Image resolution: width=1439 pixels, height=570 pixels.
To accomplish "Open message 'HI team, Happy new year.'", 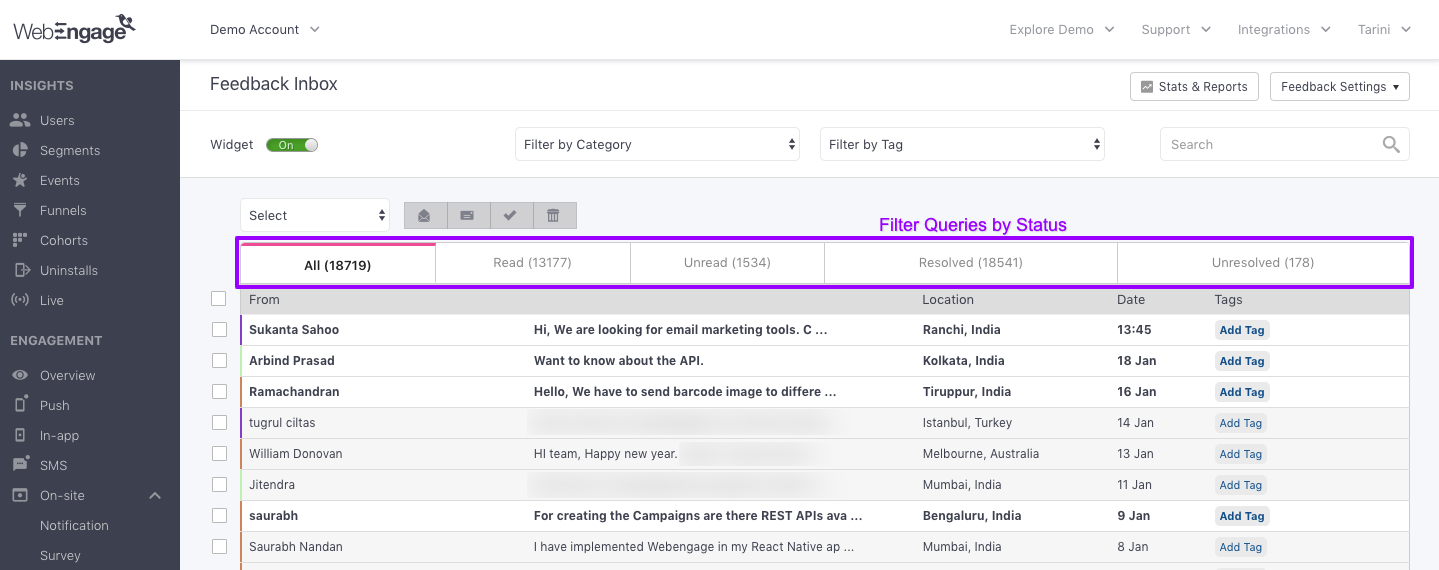I will [x=606, y=453].
